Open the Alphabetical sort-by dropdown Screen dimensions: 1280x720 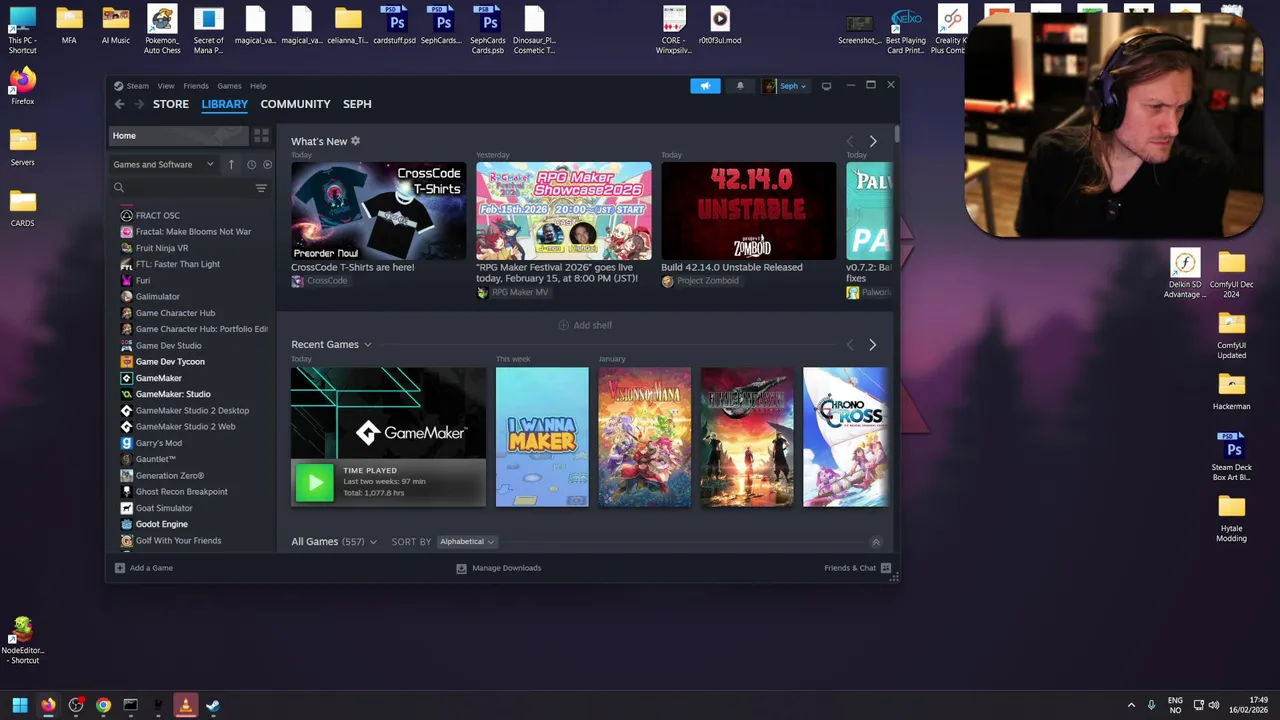467,542
